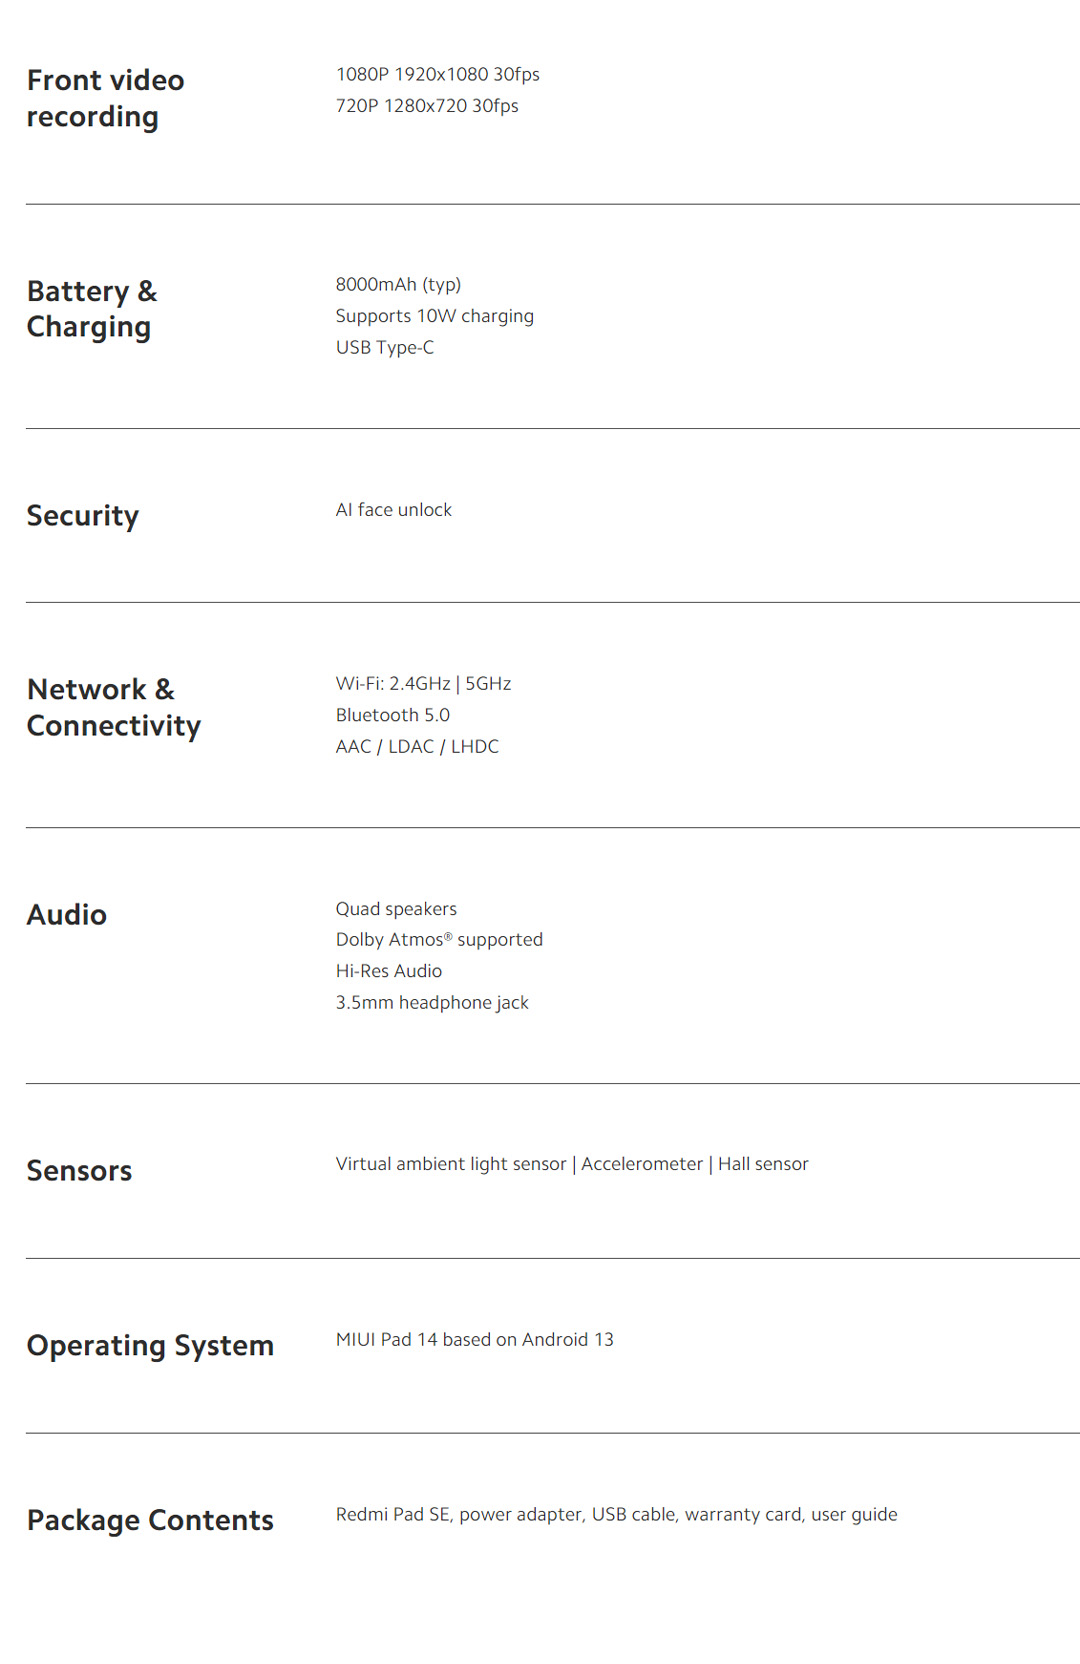Click the AAC / LDAC / LHDC codec line
This screenshot has height=1664, width=1080.
pyautogui.click(x=417, y=747)
